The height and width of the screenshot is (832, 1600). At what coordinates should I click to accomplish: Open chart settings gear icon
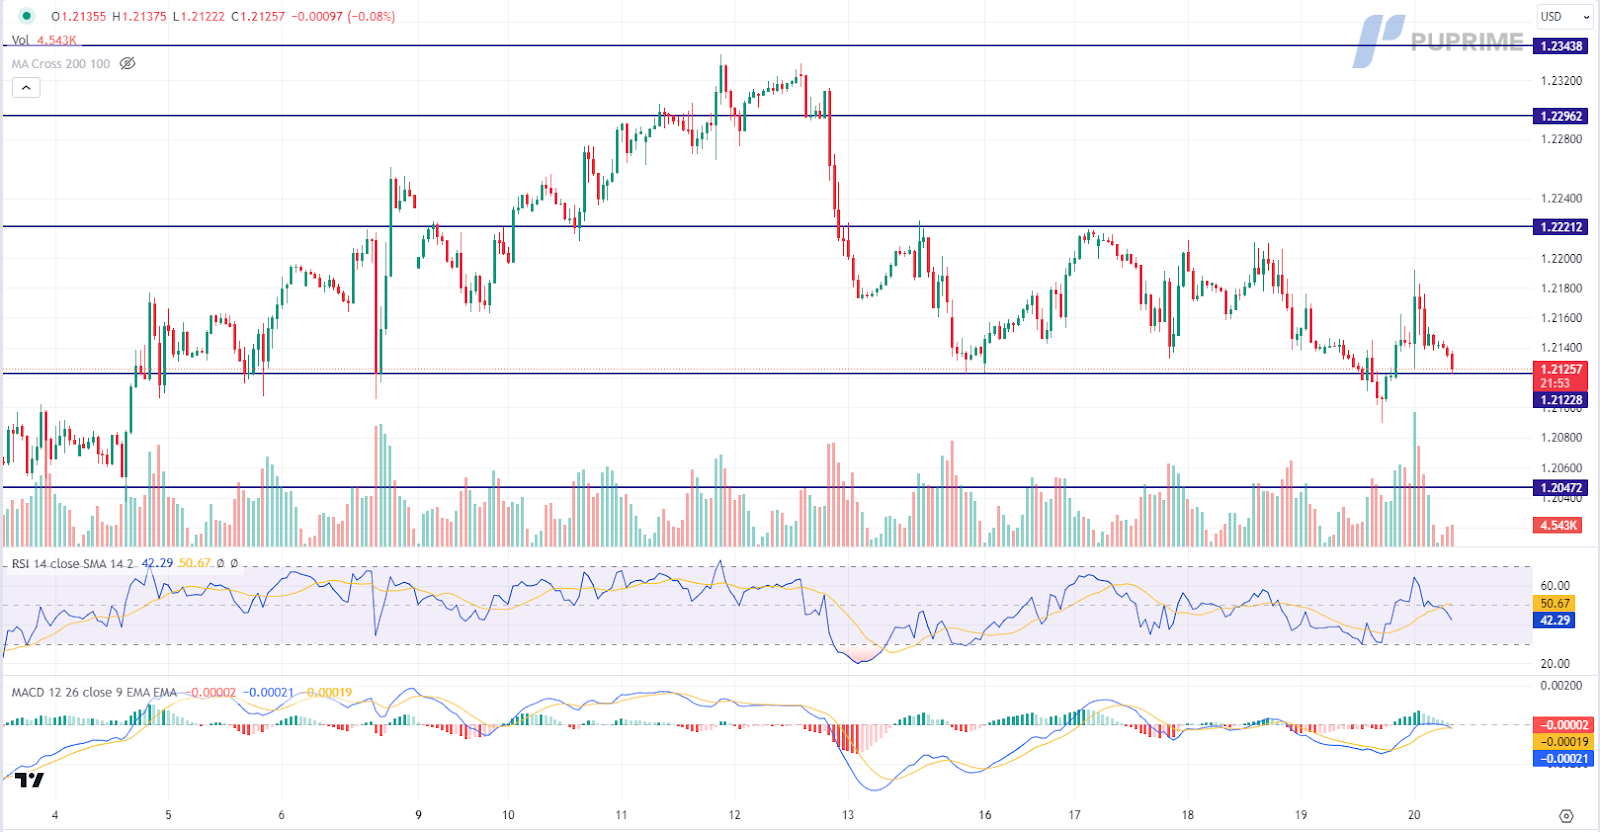pos(1566,816)
